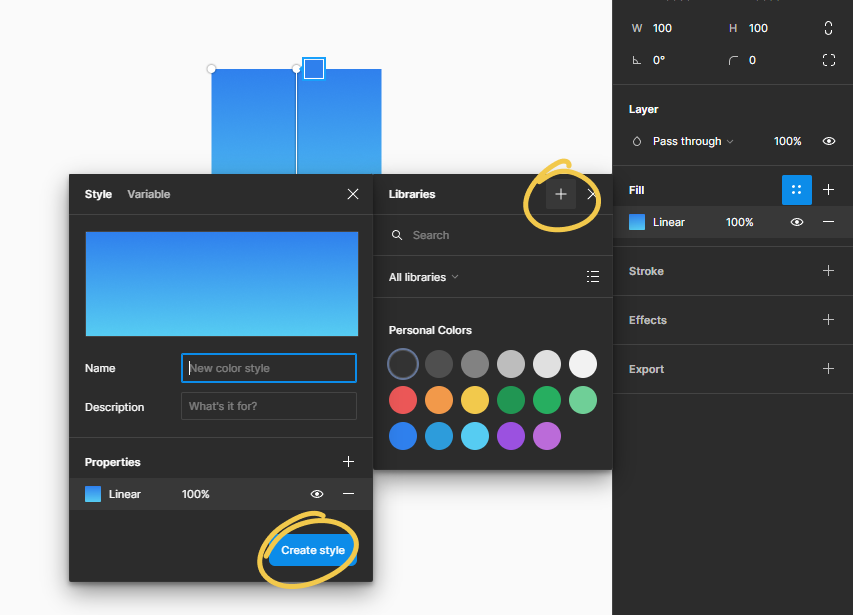Add an export setting with the plus icon
853x615 pixels.
tap(828, 369)
